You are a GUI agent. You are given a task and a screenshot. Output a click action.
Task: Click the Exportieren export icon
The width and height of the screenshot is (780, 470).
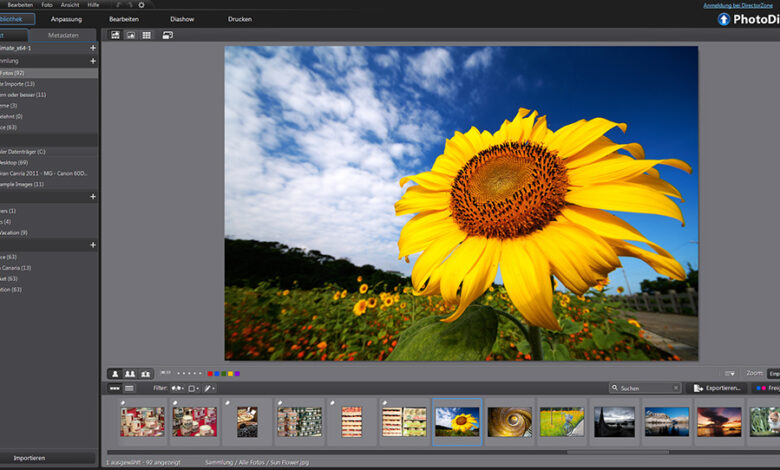698,388
